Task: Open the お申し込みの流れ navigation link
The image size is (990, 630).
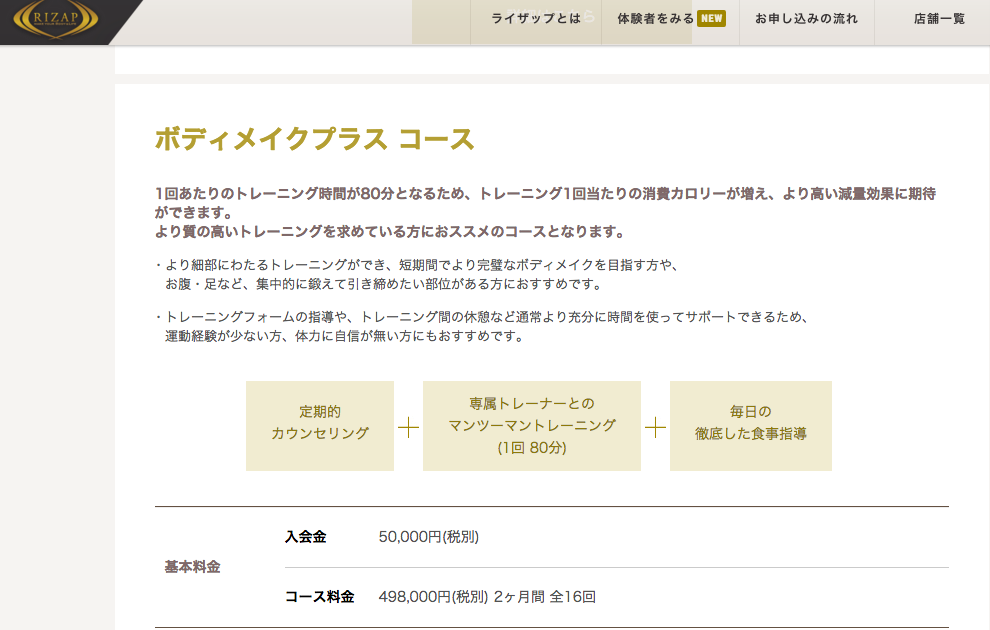Action: 806,19
